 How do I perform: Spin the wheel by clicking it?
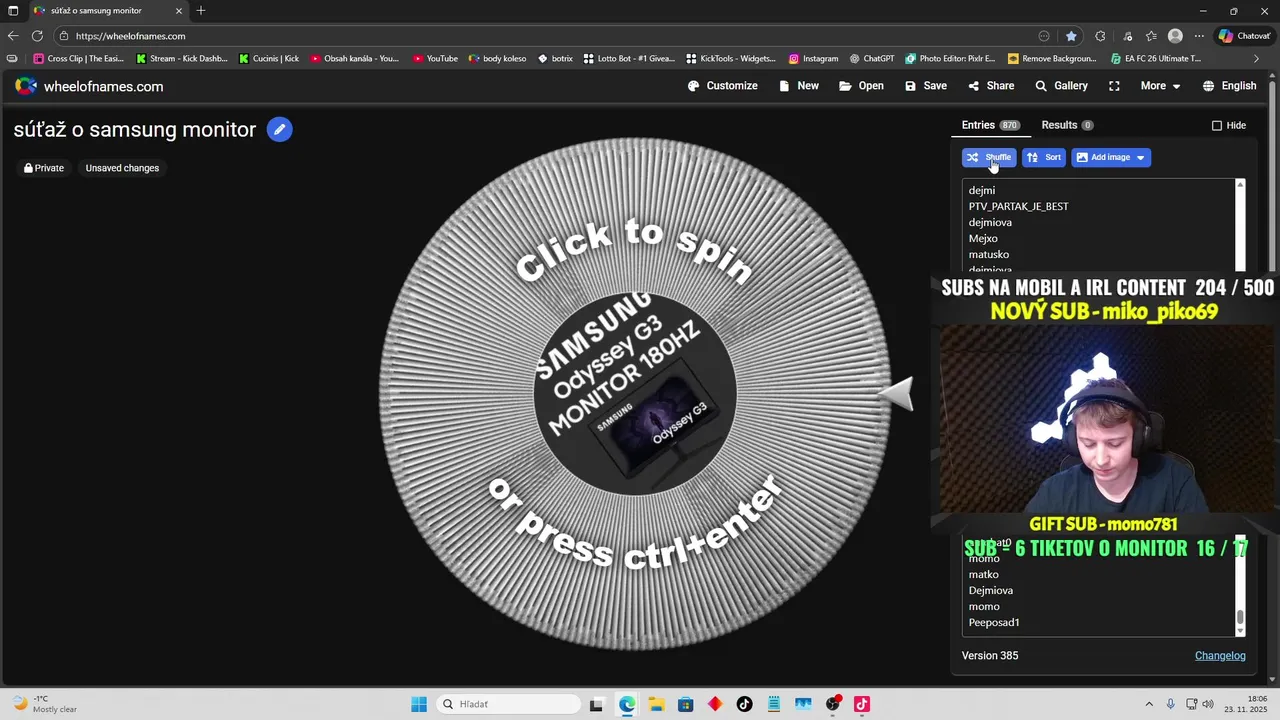[634, 394]
